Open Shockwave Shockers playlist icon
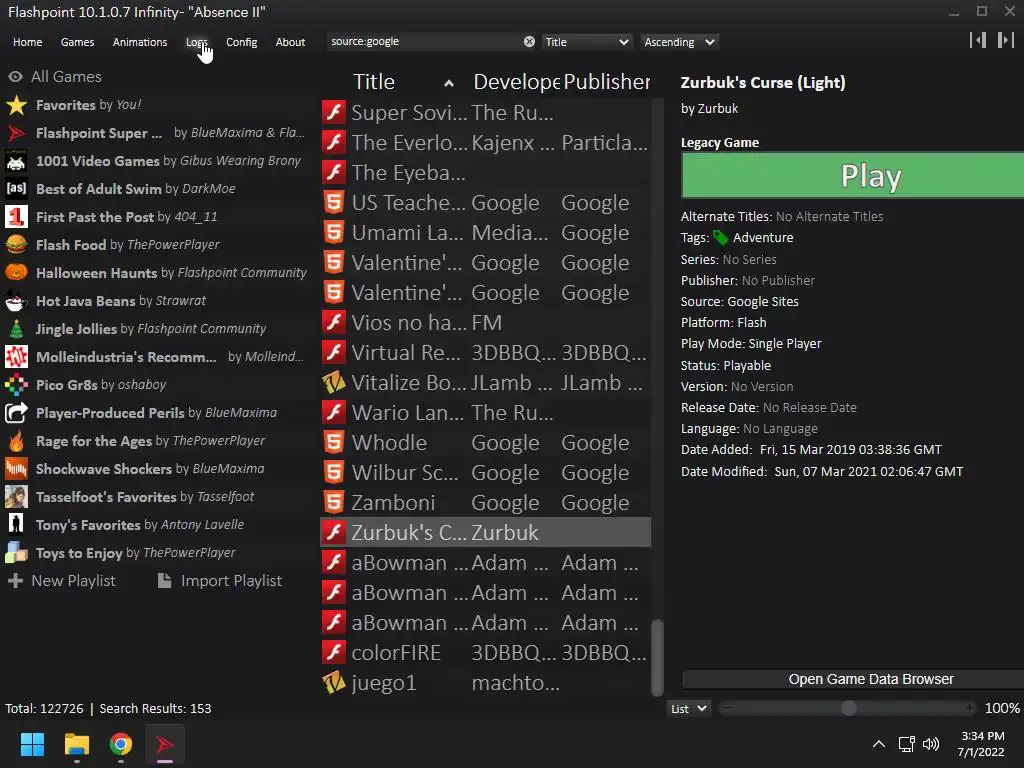 16,469
